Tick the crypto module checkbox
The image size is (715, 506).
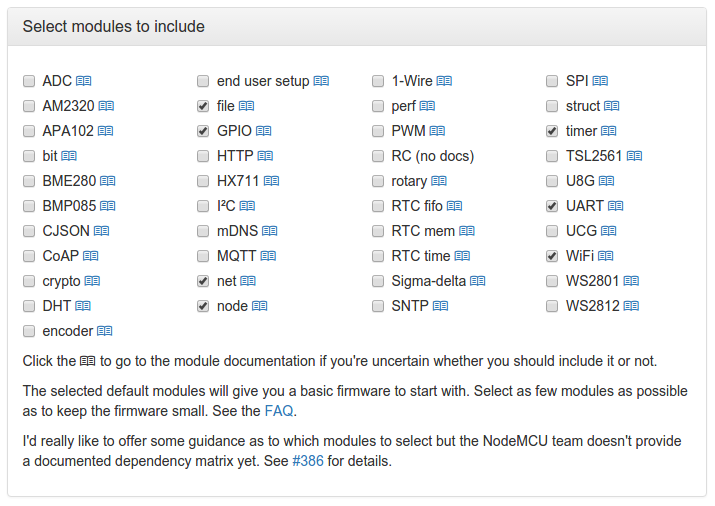(29, 281)
